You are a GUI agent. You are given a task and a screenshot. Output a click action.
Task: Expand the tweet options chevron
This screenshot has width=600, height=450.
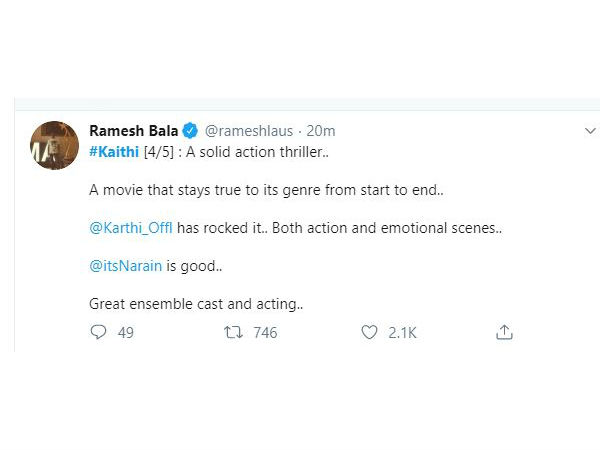[589, 132]
